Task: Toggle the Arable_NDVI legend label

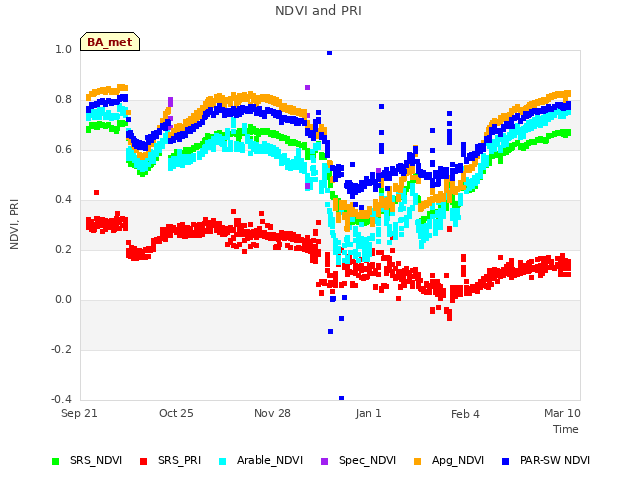Action: tap(270, 460)
